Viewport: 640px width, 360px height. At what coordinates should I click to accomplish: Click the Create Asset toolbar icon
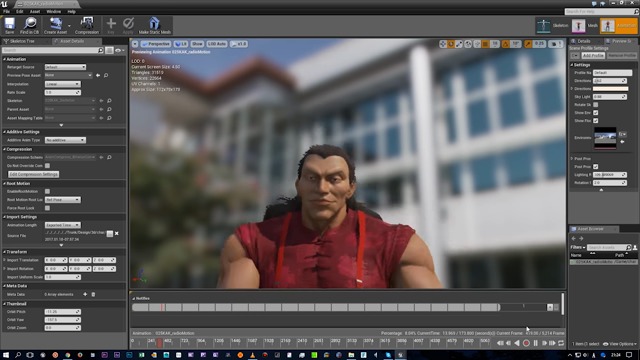[55, 25]
